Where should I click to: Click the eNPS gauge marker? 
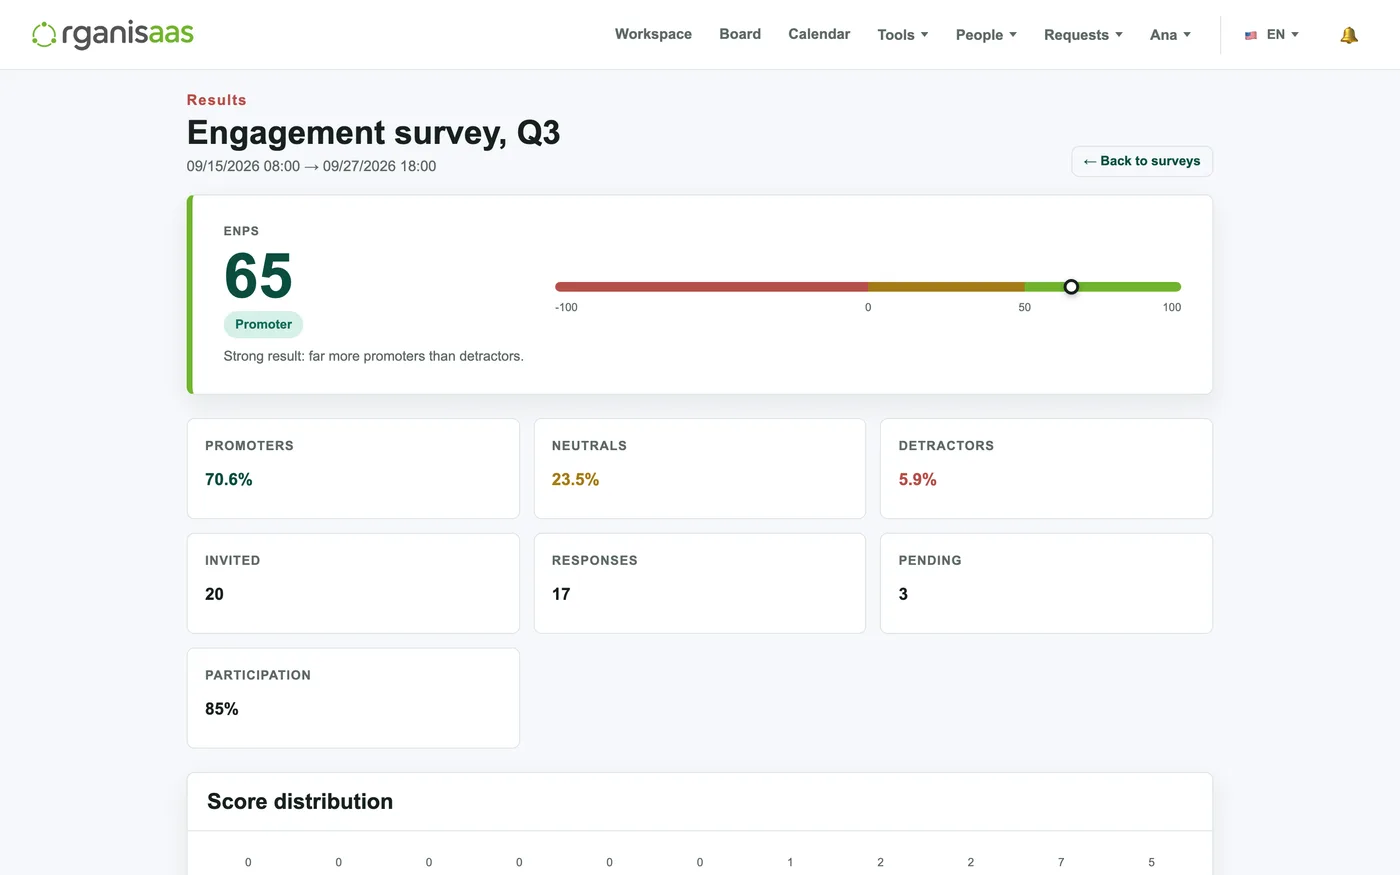pyautogui.click(x=1071, y=287)
